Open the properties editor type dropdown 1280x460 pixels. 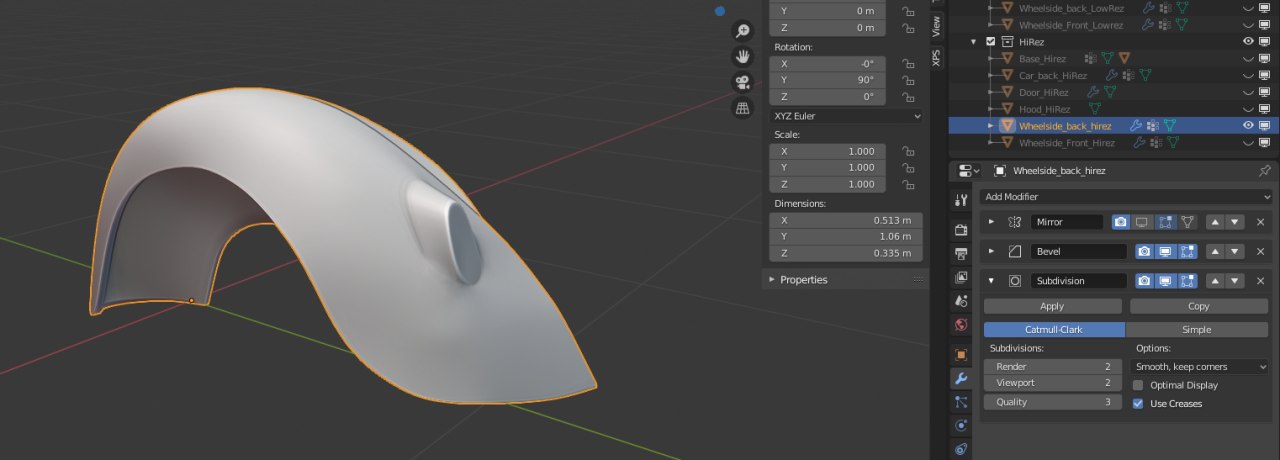pyautogui.click(x=968, y=171)
